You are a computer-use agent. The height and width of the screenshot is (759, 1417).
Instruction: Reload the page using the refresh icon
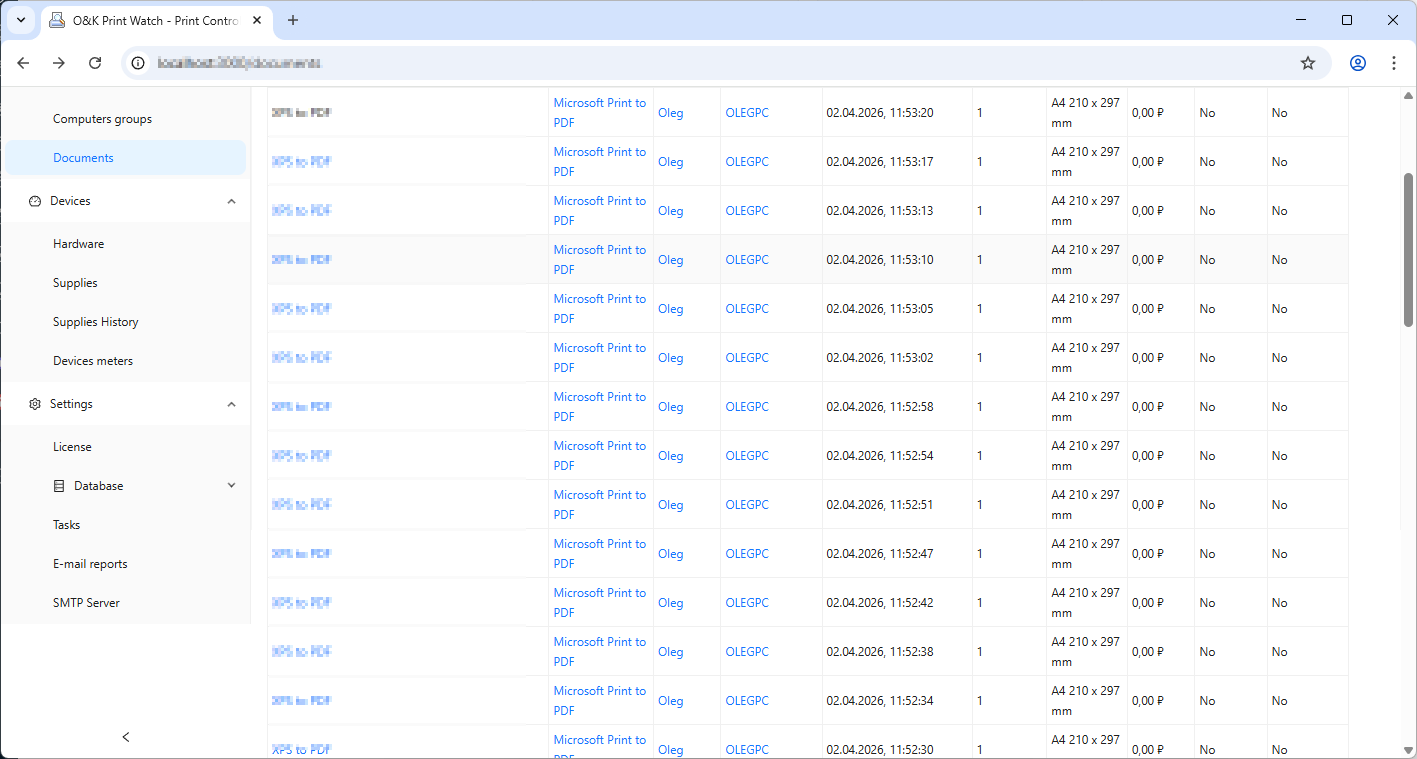(95, 63)
